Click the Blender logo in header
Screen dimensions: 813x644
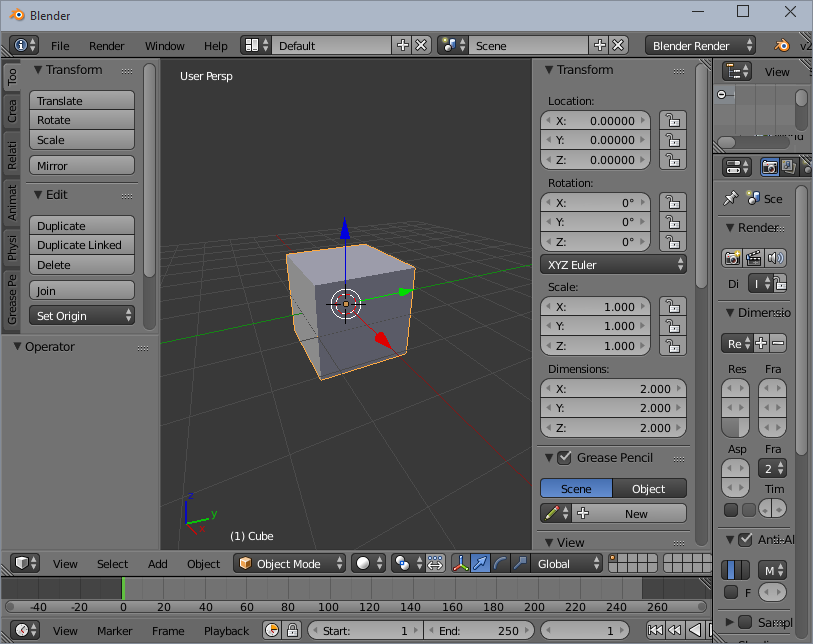[781, 46]
